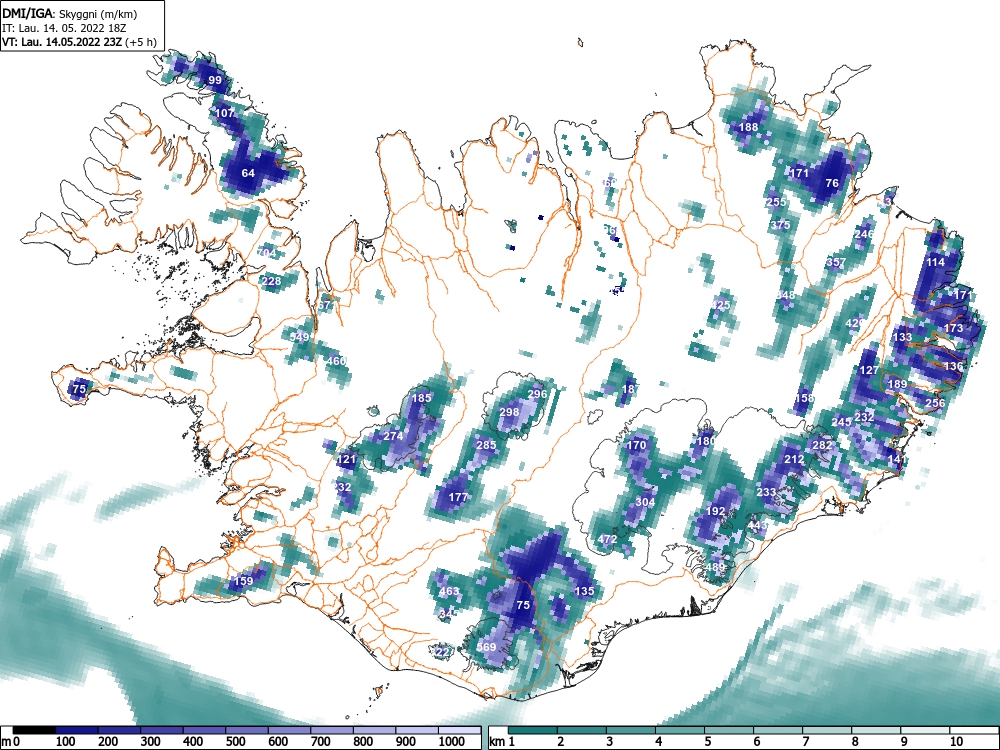Viewport: 1000px width, 750px height.
Task: Click the 460 visibility label
Action: tap(336, 361)
